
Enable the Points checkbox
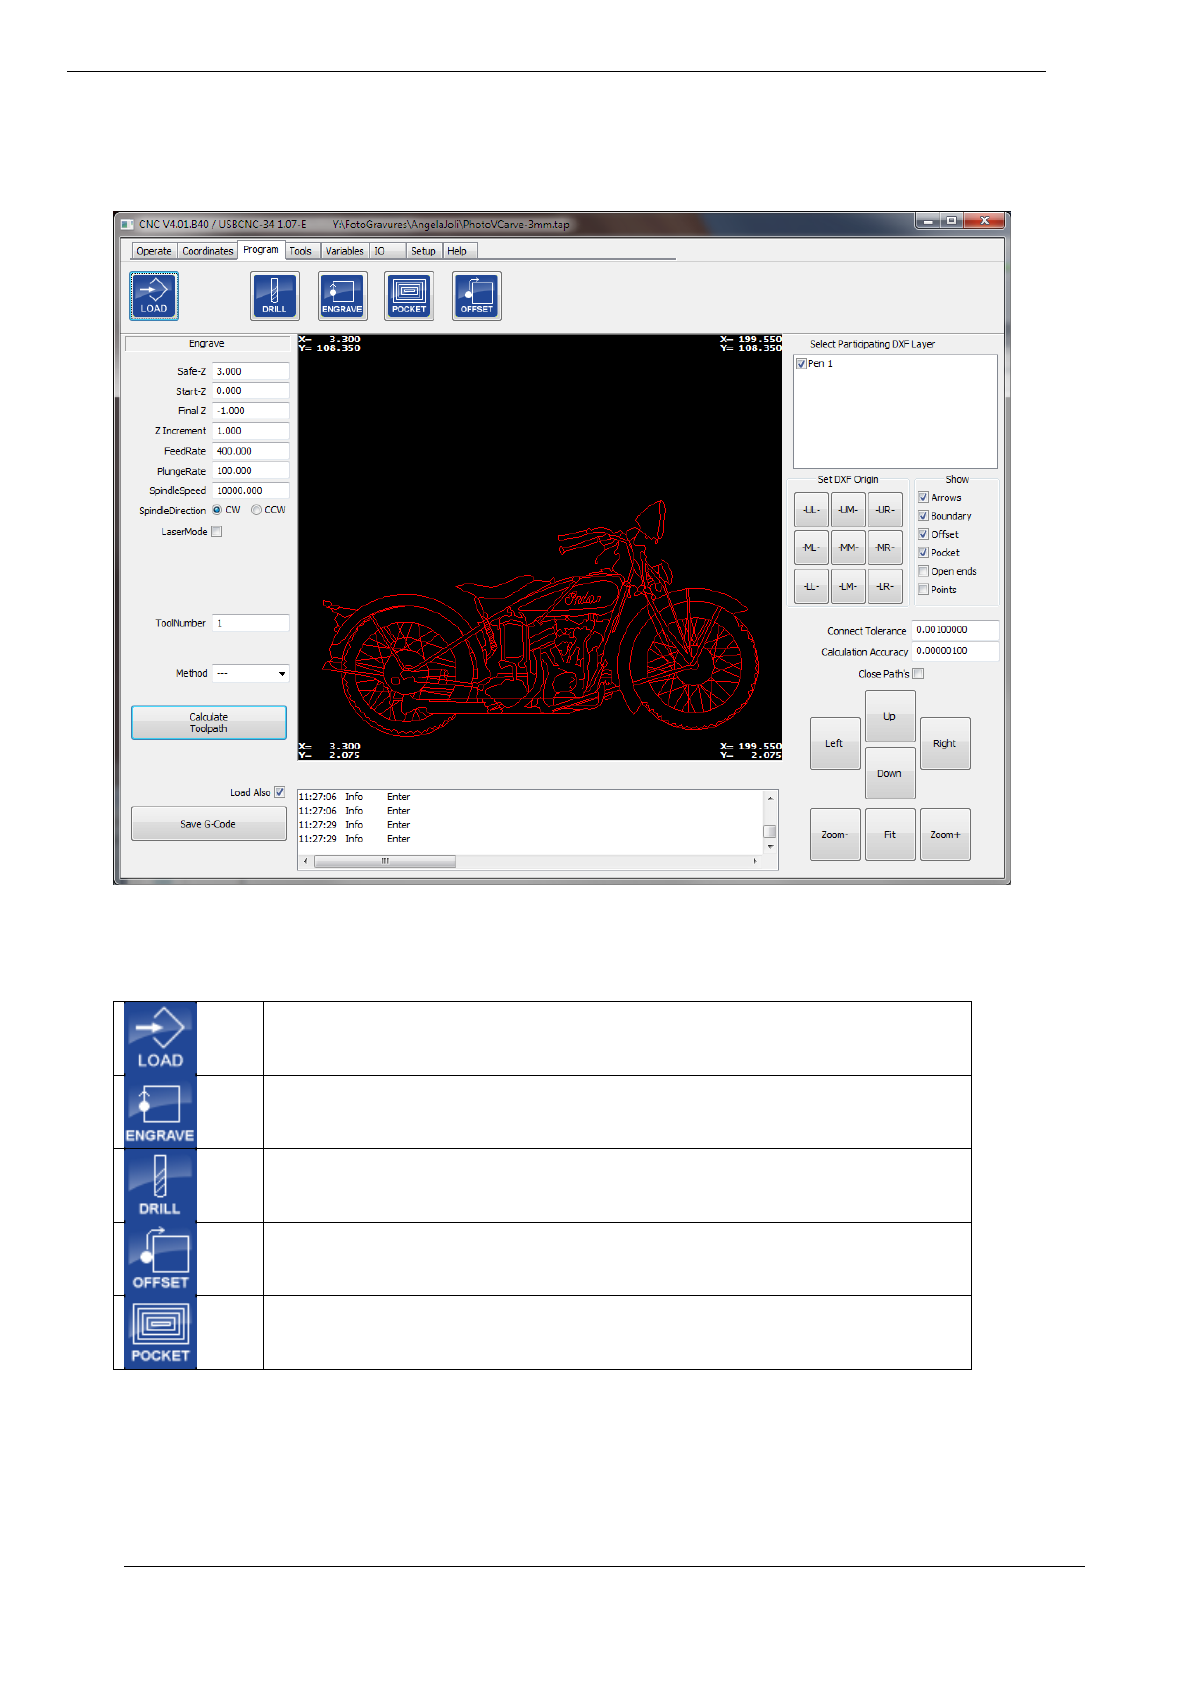click(924, 589)
